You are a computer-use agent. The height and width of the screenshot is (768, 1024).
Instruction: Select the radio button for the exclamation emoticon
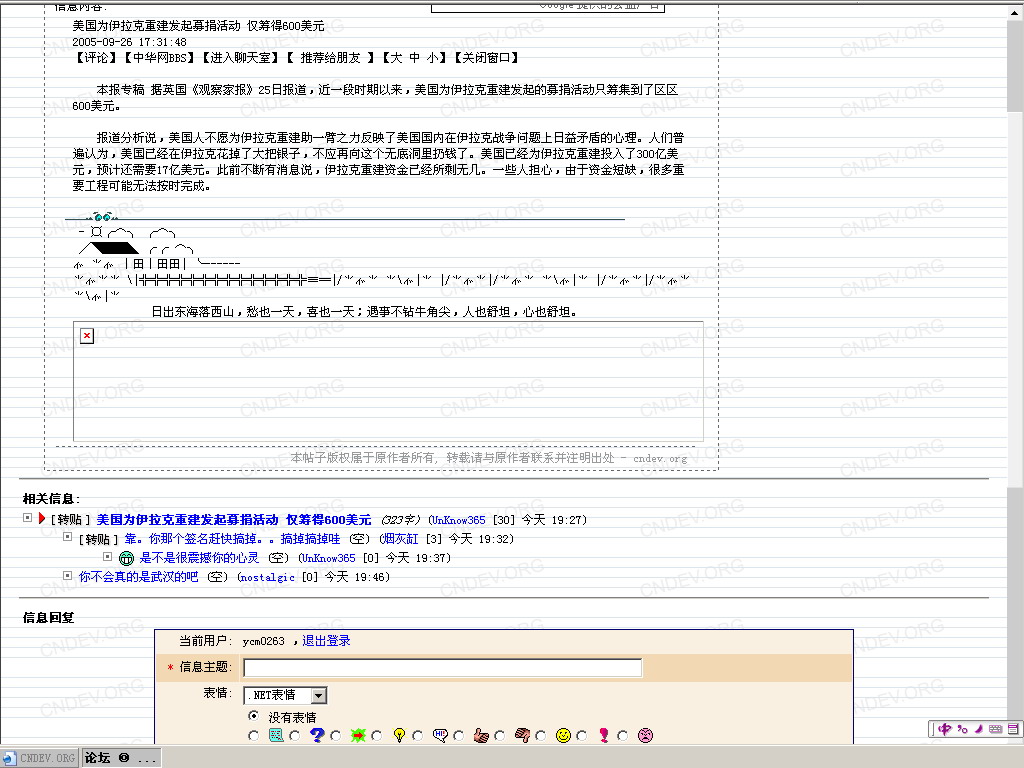[582, 736]
